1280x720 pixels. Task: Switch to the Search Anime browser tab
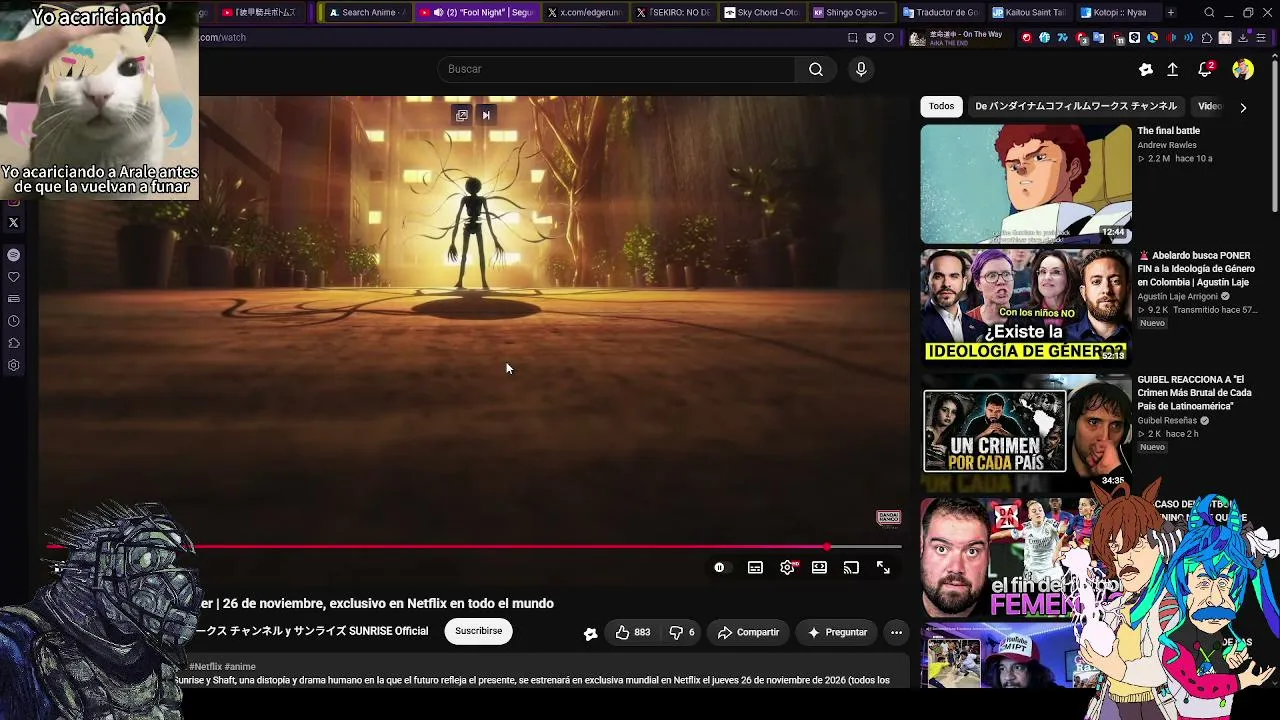[x=366, y=12]
